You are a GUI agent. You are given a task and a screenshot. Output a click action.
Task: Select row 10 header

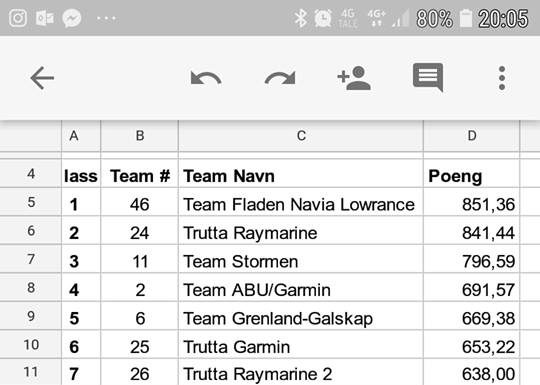point(31,345)
